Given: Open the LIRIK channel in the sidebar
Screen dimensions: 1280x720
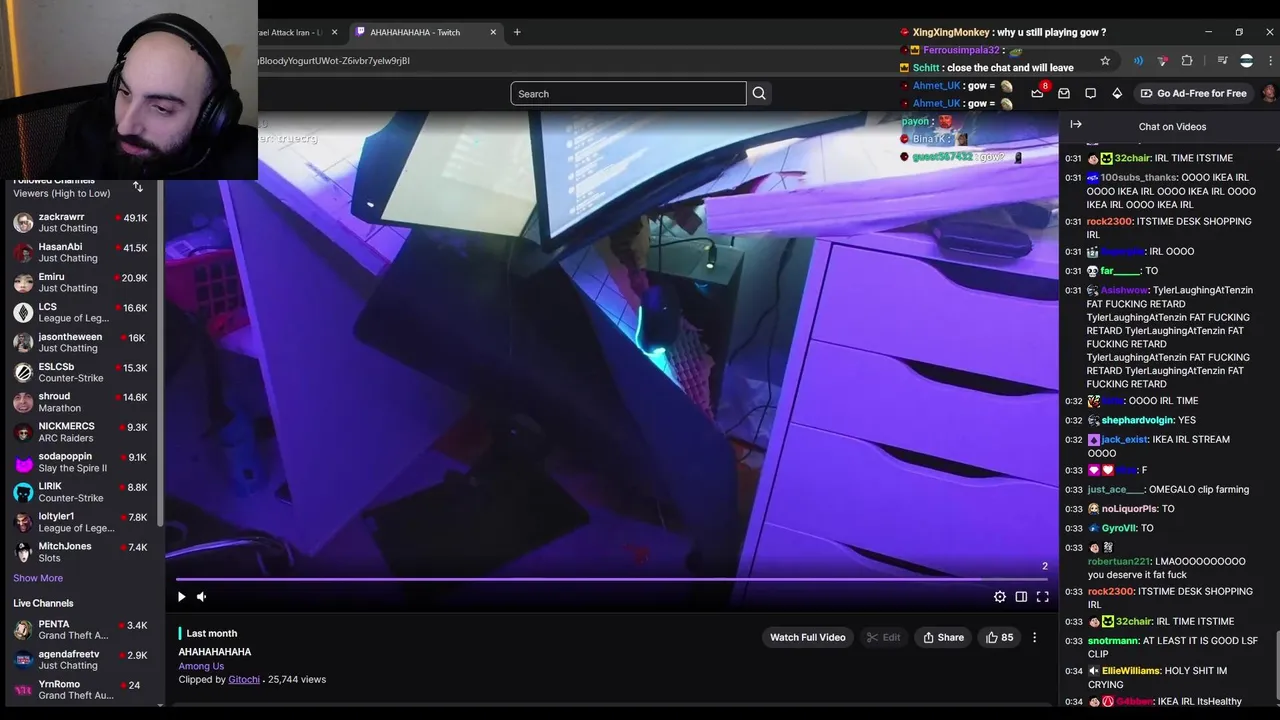Looking at the screenshot, I should pos(82,492).
